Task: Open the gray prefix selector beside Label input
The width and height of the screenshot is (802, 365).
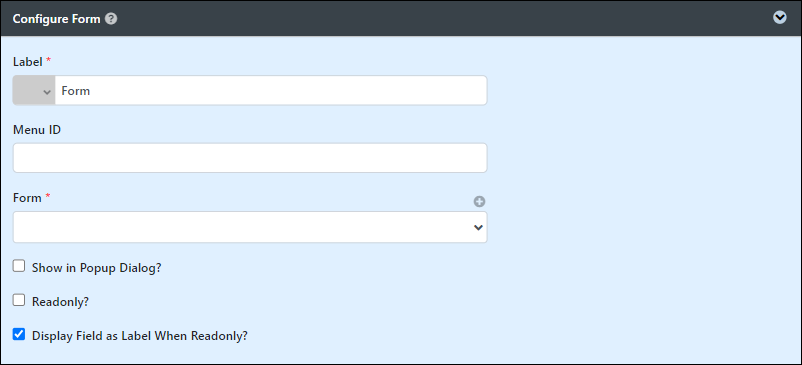Action: coord(34,90)
